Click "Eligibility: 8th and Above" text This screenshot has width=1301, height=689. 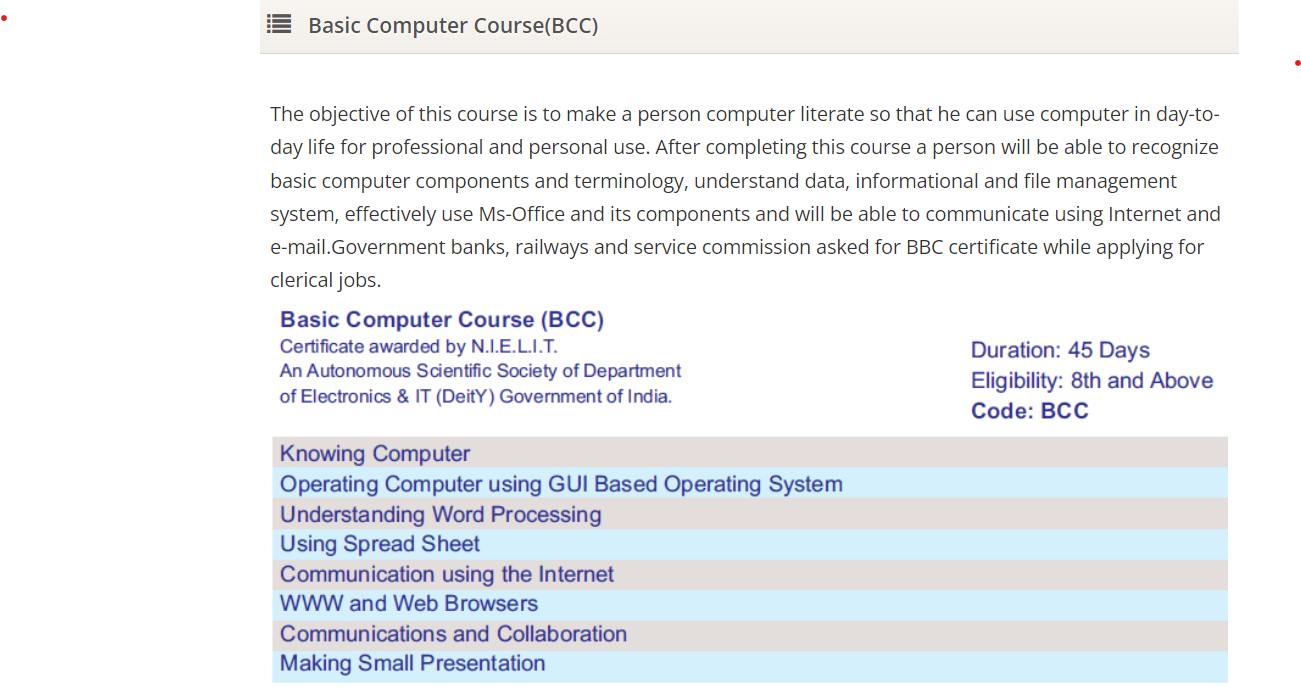[1092, 381]
